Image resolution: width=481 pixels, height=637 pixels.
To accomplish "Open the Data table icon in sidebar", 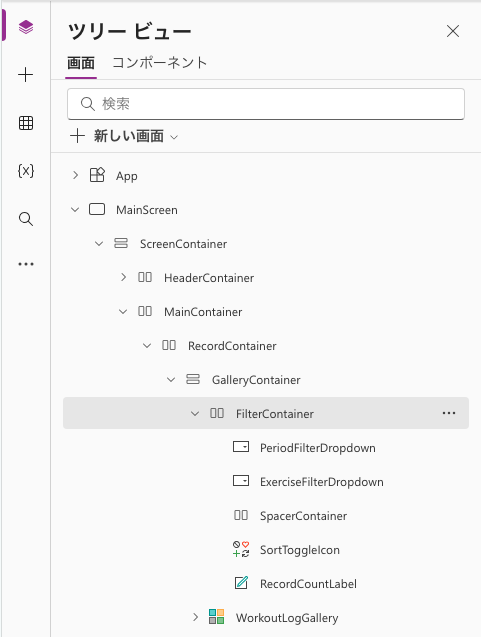I will pos(26,123).
